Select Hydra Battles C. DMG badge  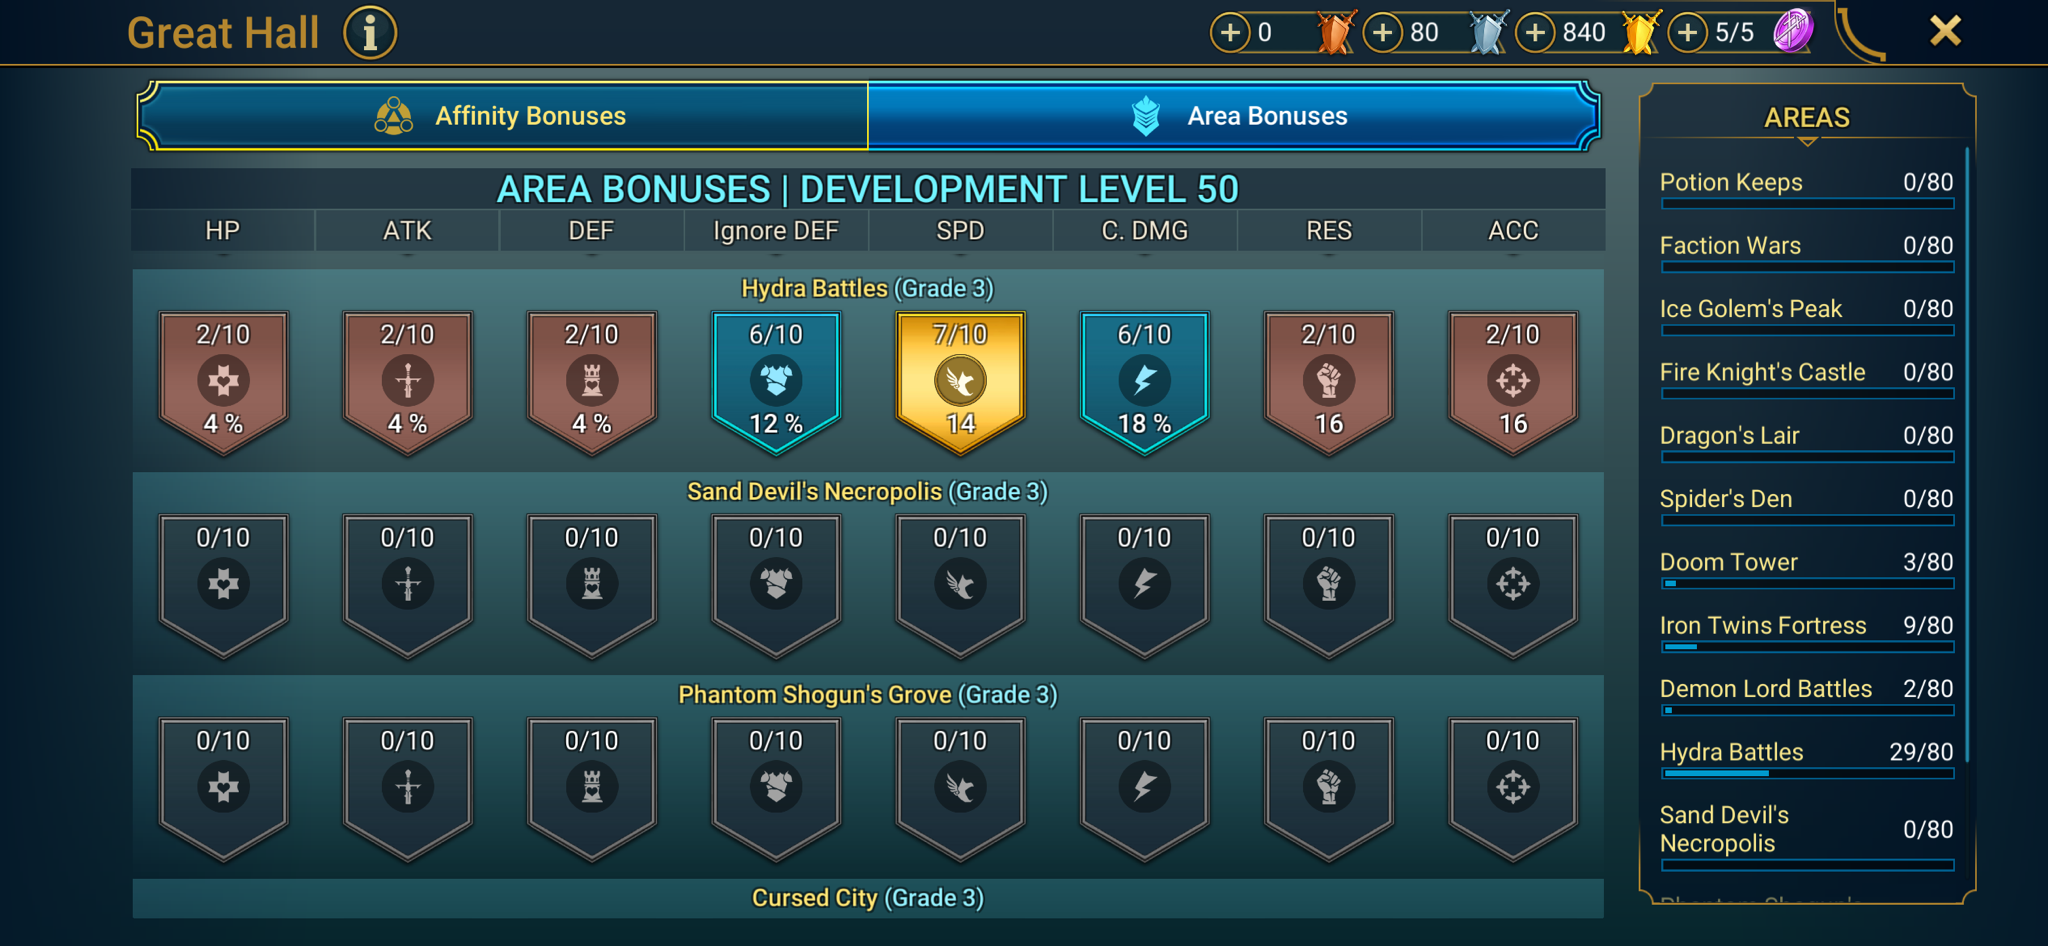tap(1144, 383)
